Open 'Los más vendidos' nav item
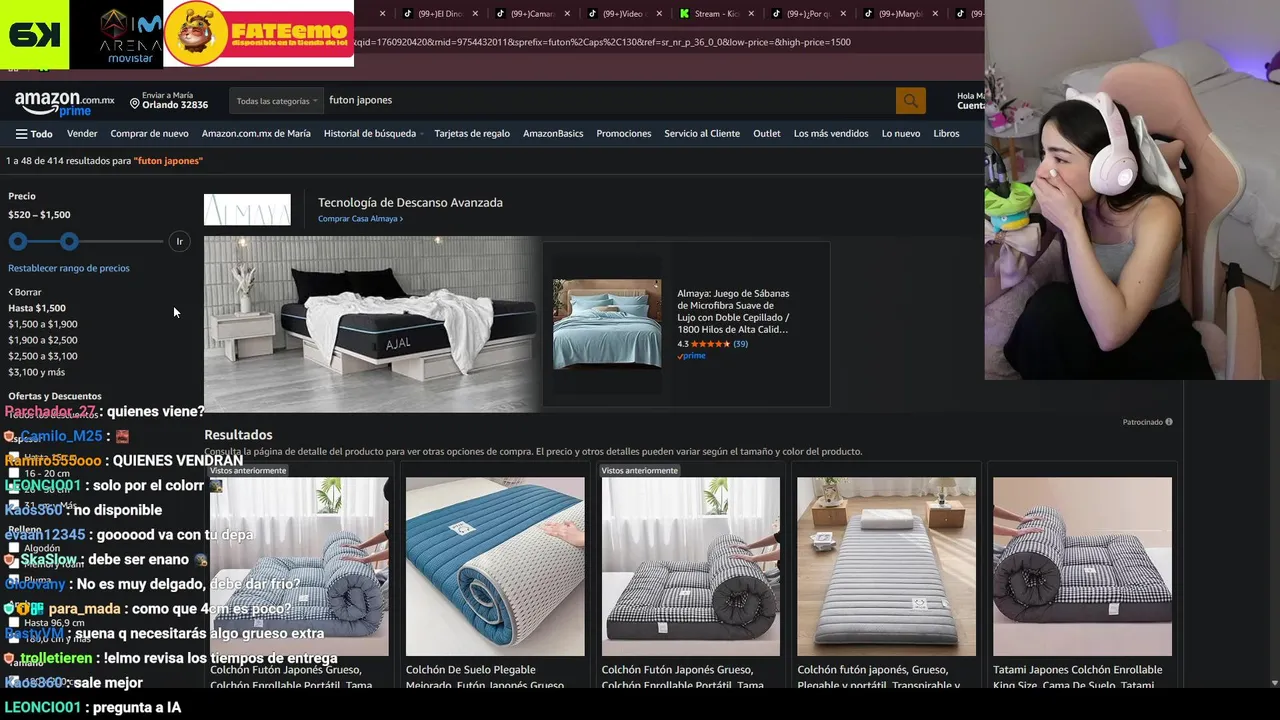 pyautogui.click(x=831, y=134)
